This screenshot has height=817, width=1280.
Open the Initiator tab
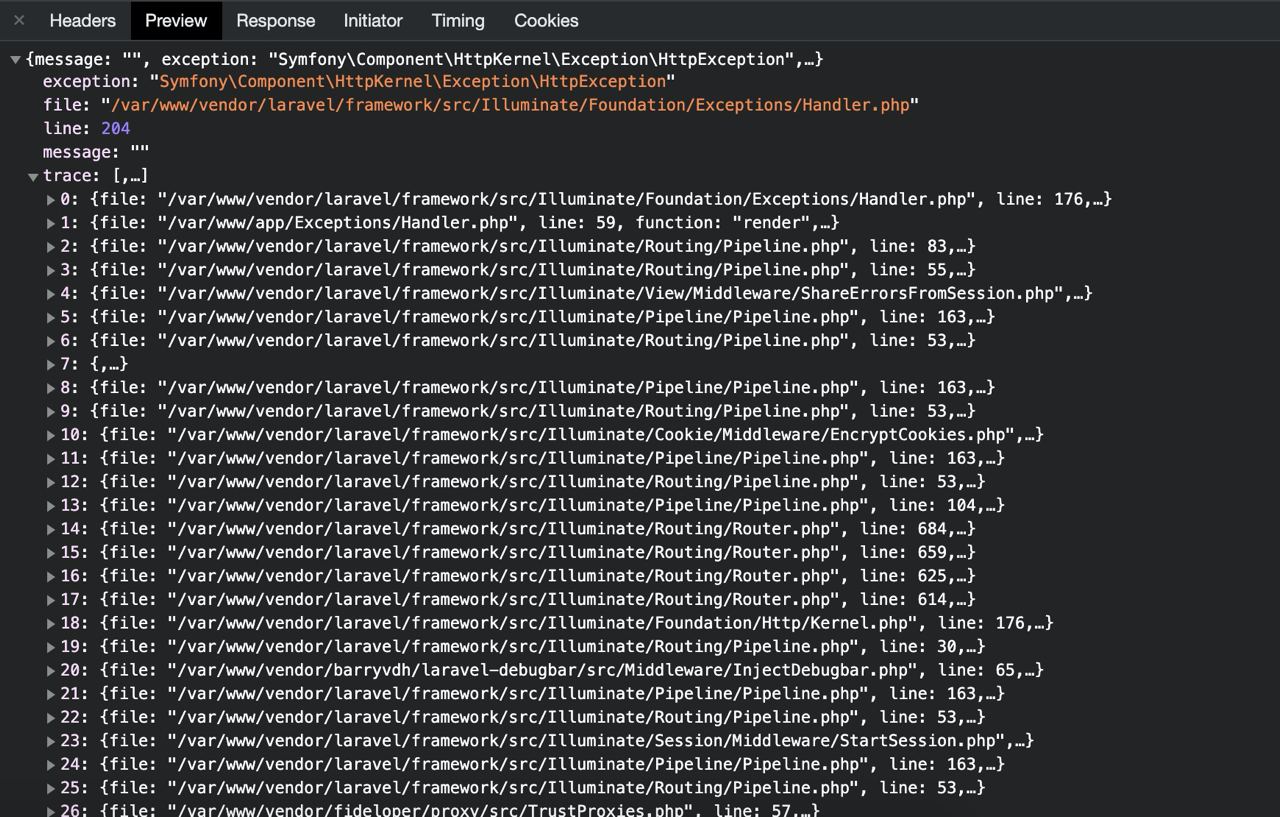click(373, 20)
